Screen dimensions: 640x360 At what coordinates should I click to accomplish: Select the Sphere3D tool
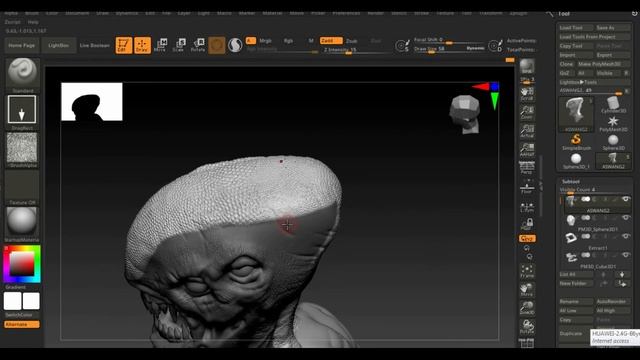(613, 142)
